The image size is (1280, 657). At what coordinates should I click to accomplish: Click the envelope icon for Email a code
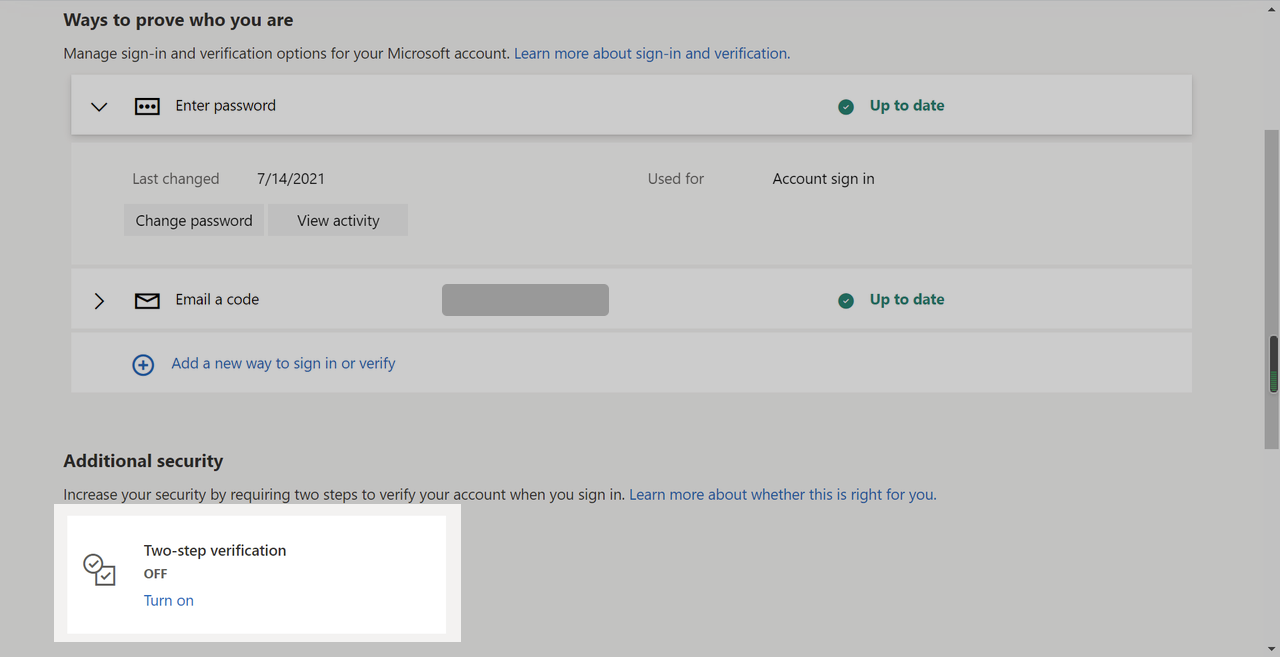[147, 300]
